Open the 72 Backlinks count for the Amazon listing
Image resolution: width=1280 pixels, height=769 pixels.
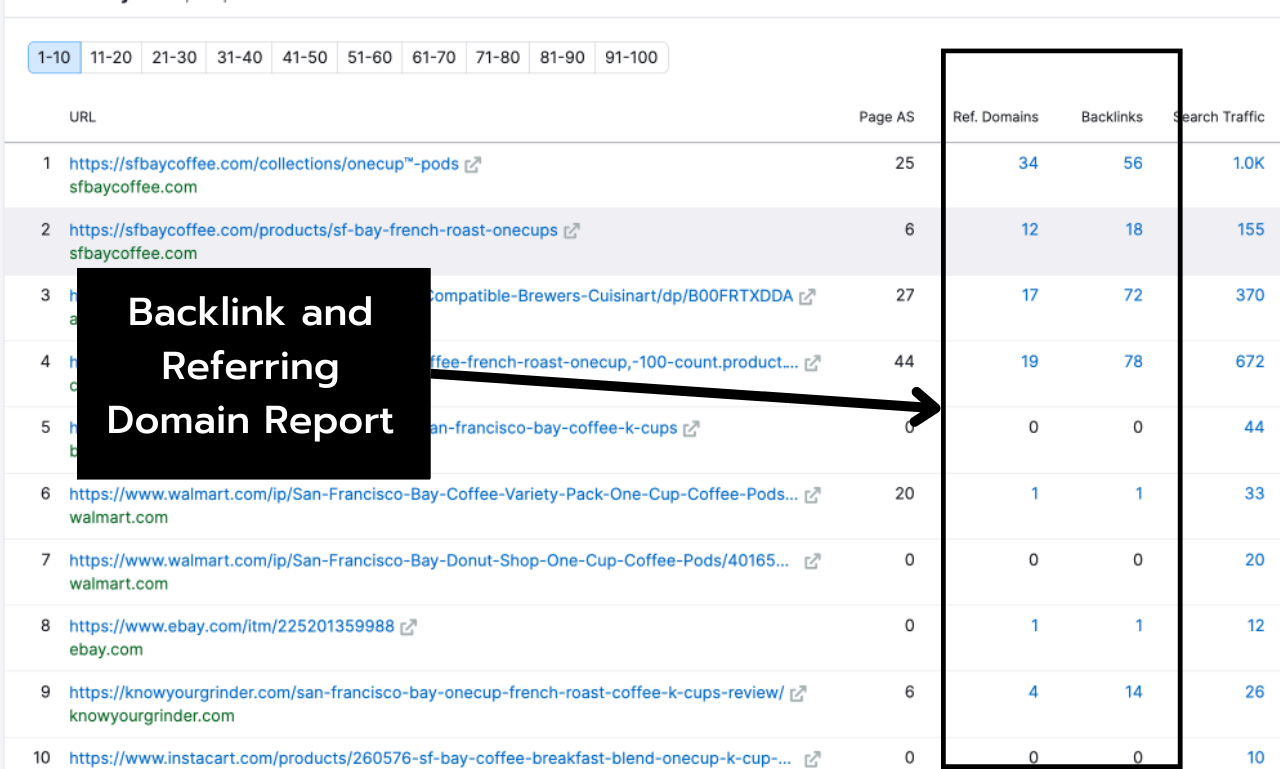point(1133,295)
